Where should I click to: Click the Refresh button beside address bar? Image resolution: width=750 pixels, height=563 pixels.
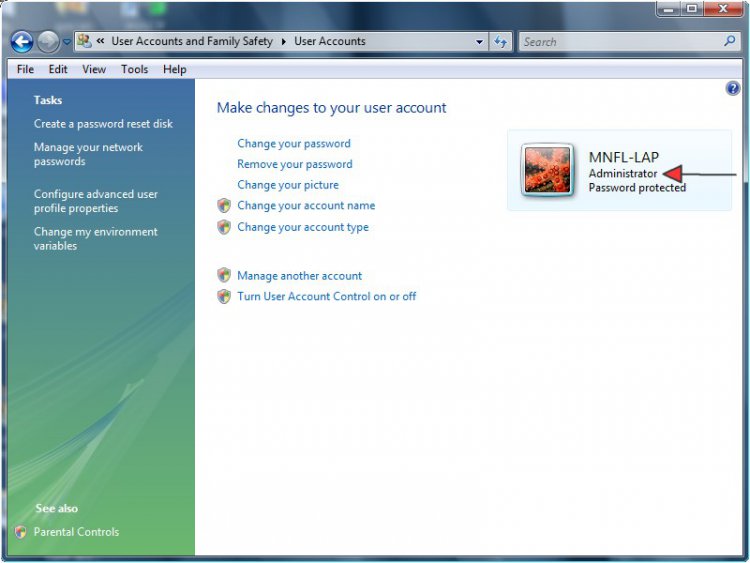(x=501, y=42)
